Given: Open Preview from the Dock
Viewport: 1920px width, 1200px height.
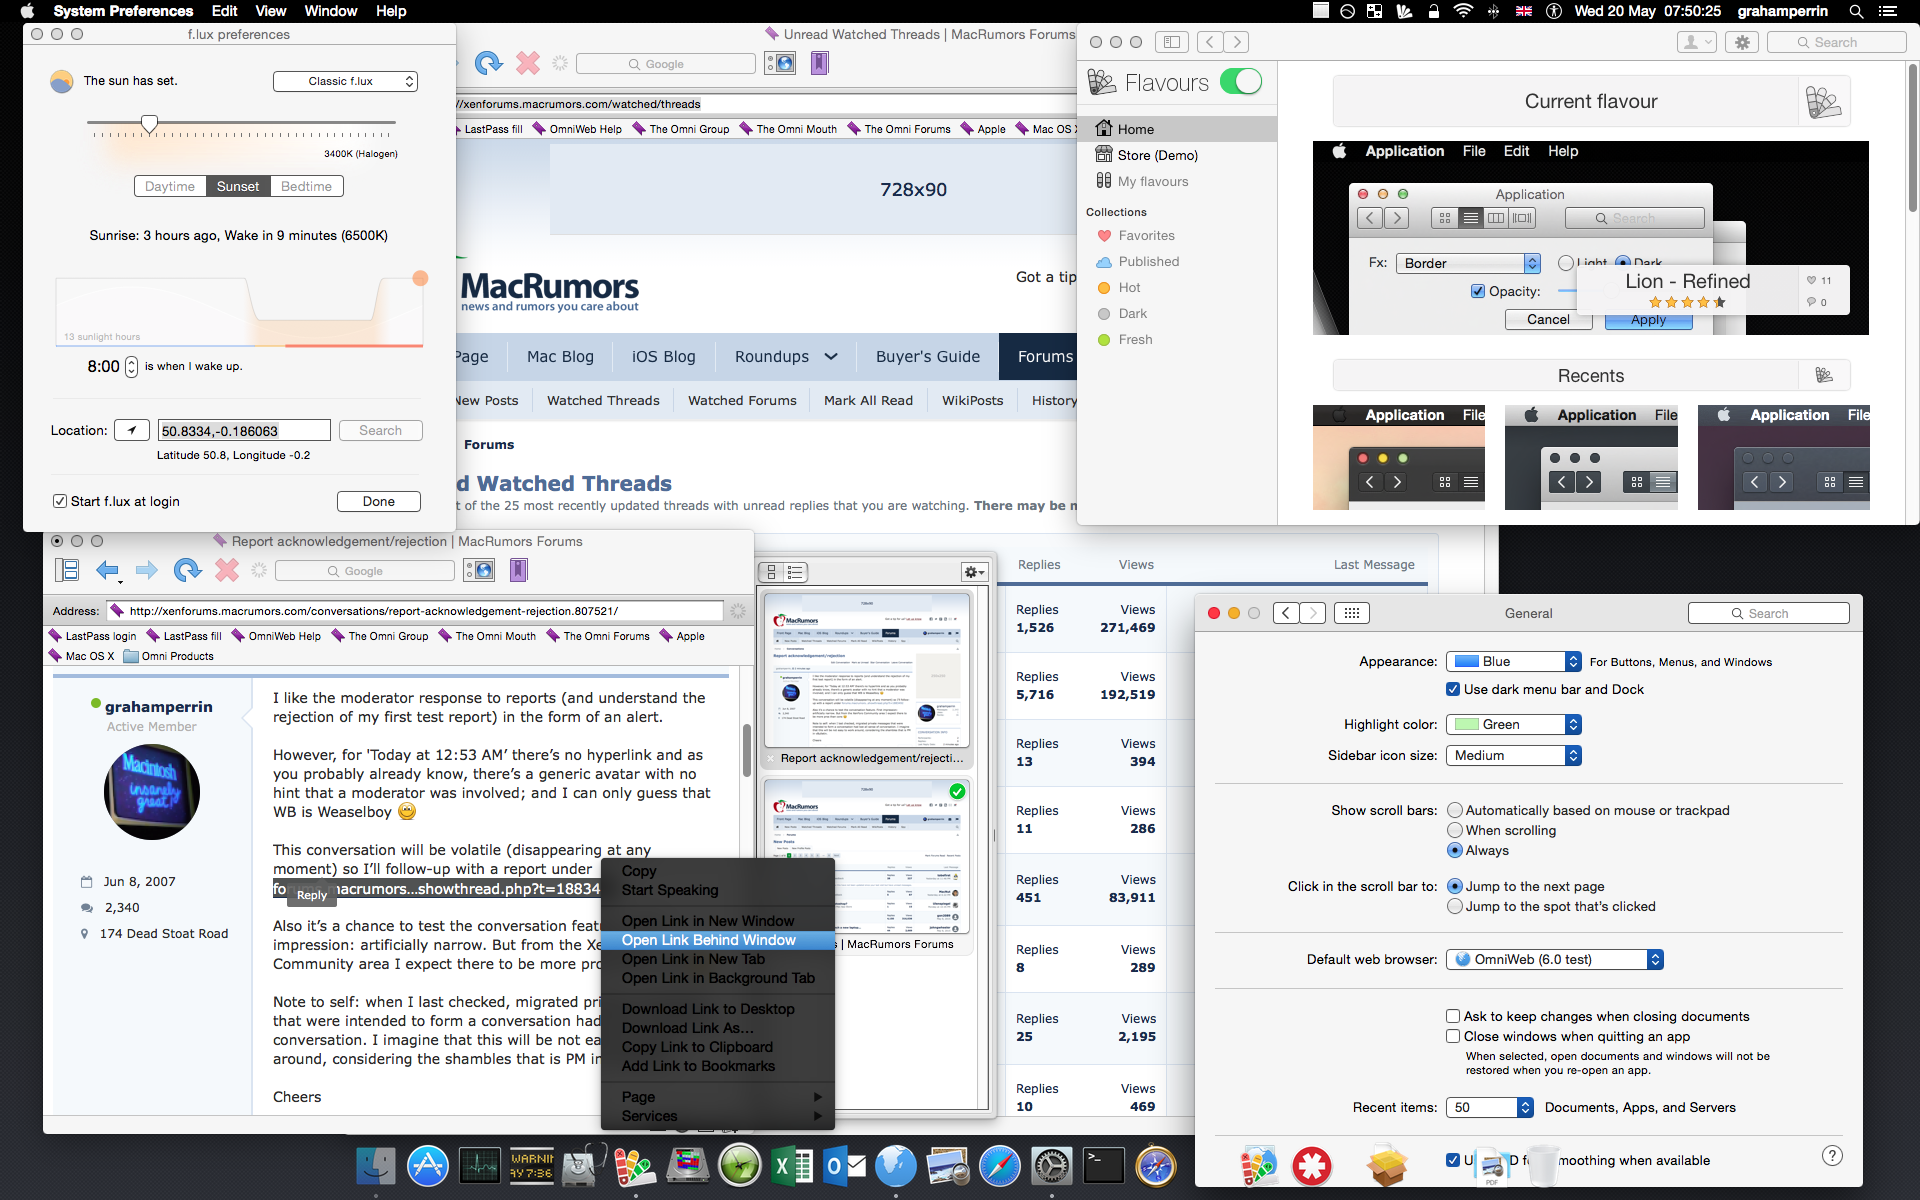Looking at the screenshot, I should pos(948,1166).
